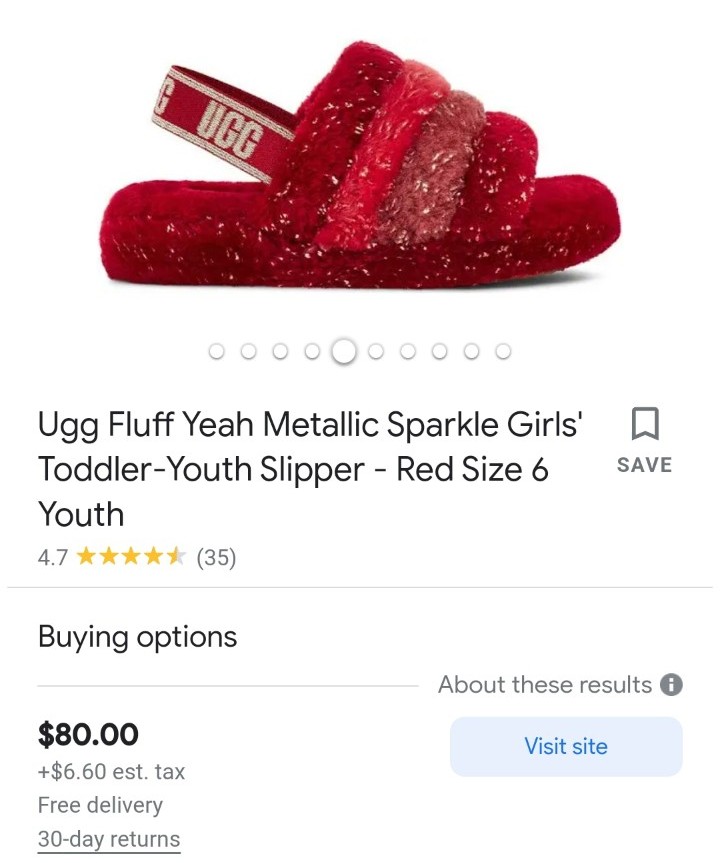Select the fourth image carousel dot
Viewport: 720px width, 863px height.
pos(312,351)
